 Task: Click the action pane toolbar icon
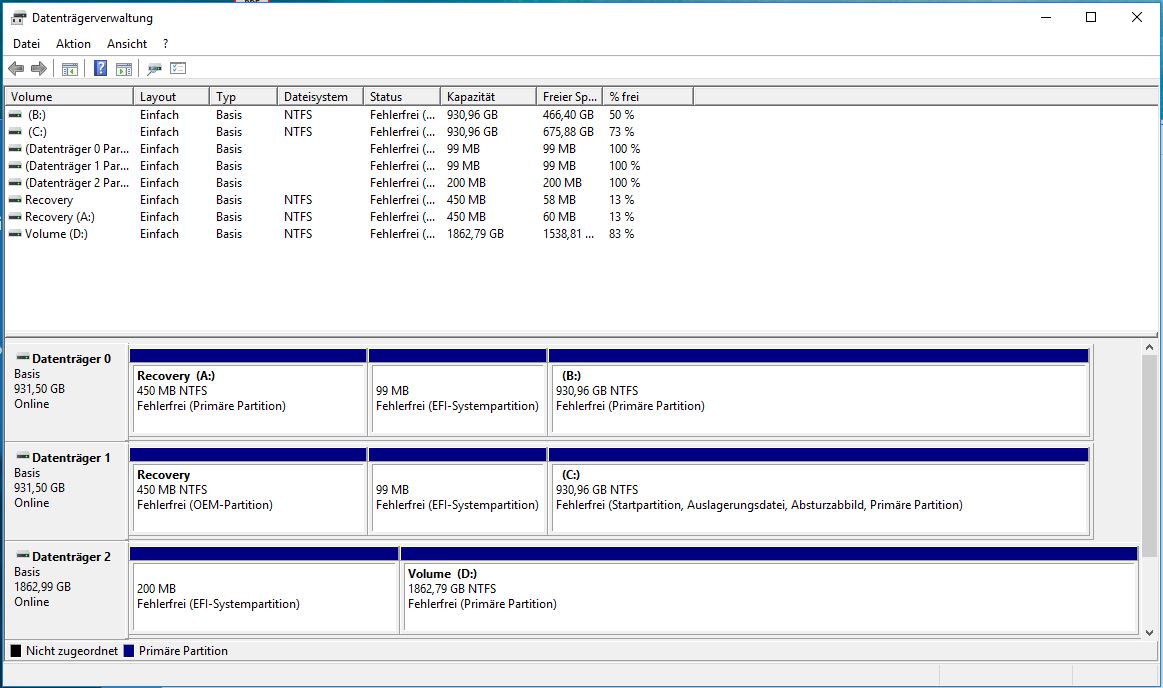coord(124,69)
